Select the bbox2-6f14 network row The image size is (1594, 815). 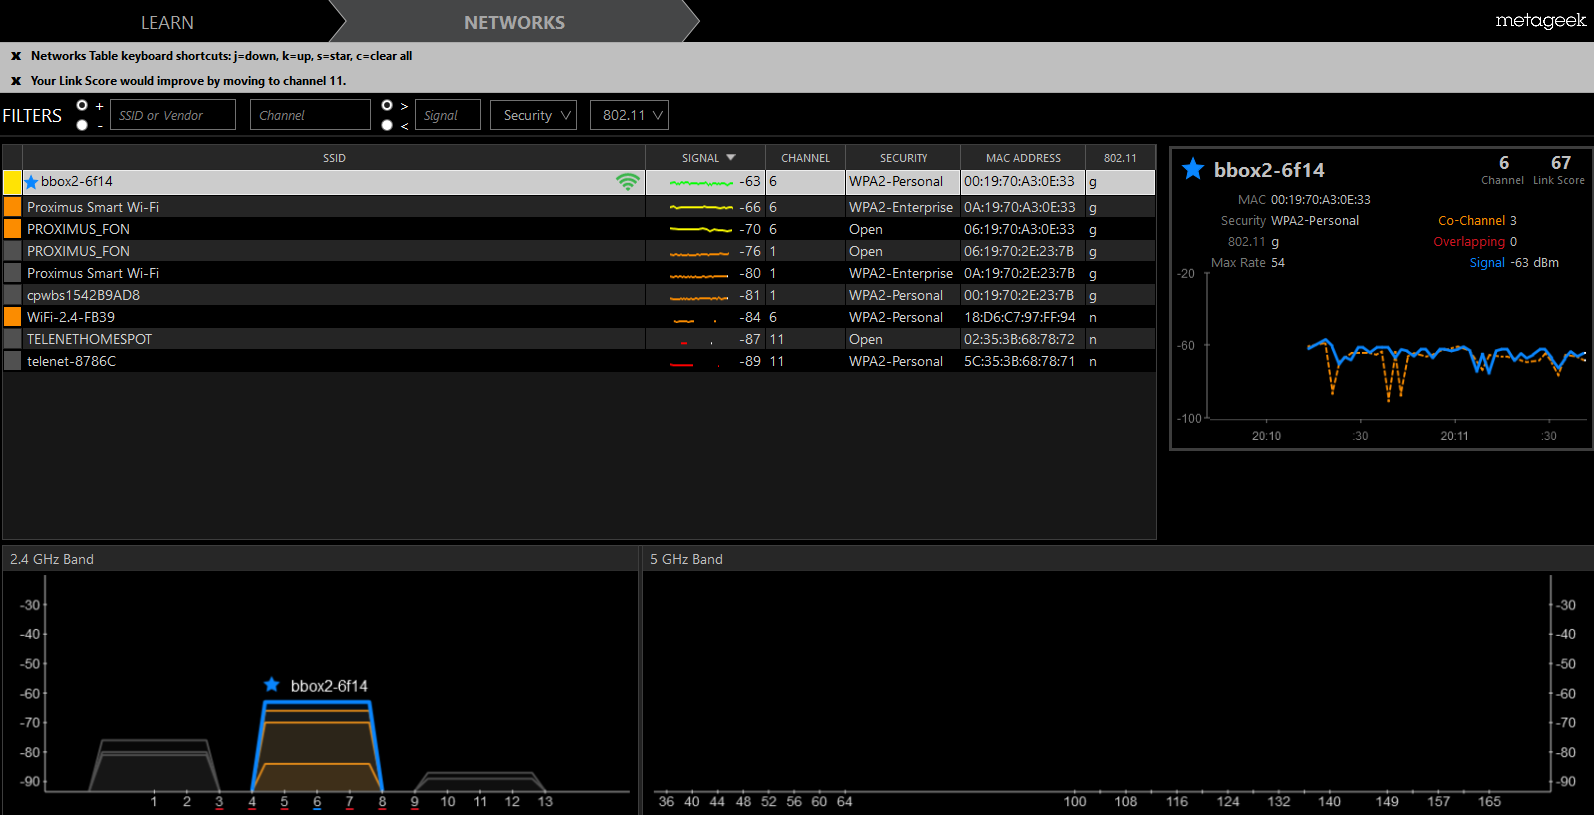(579, 182)
